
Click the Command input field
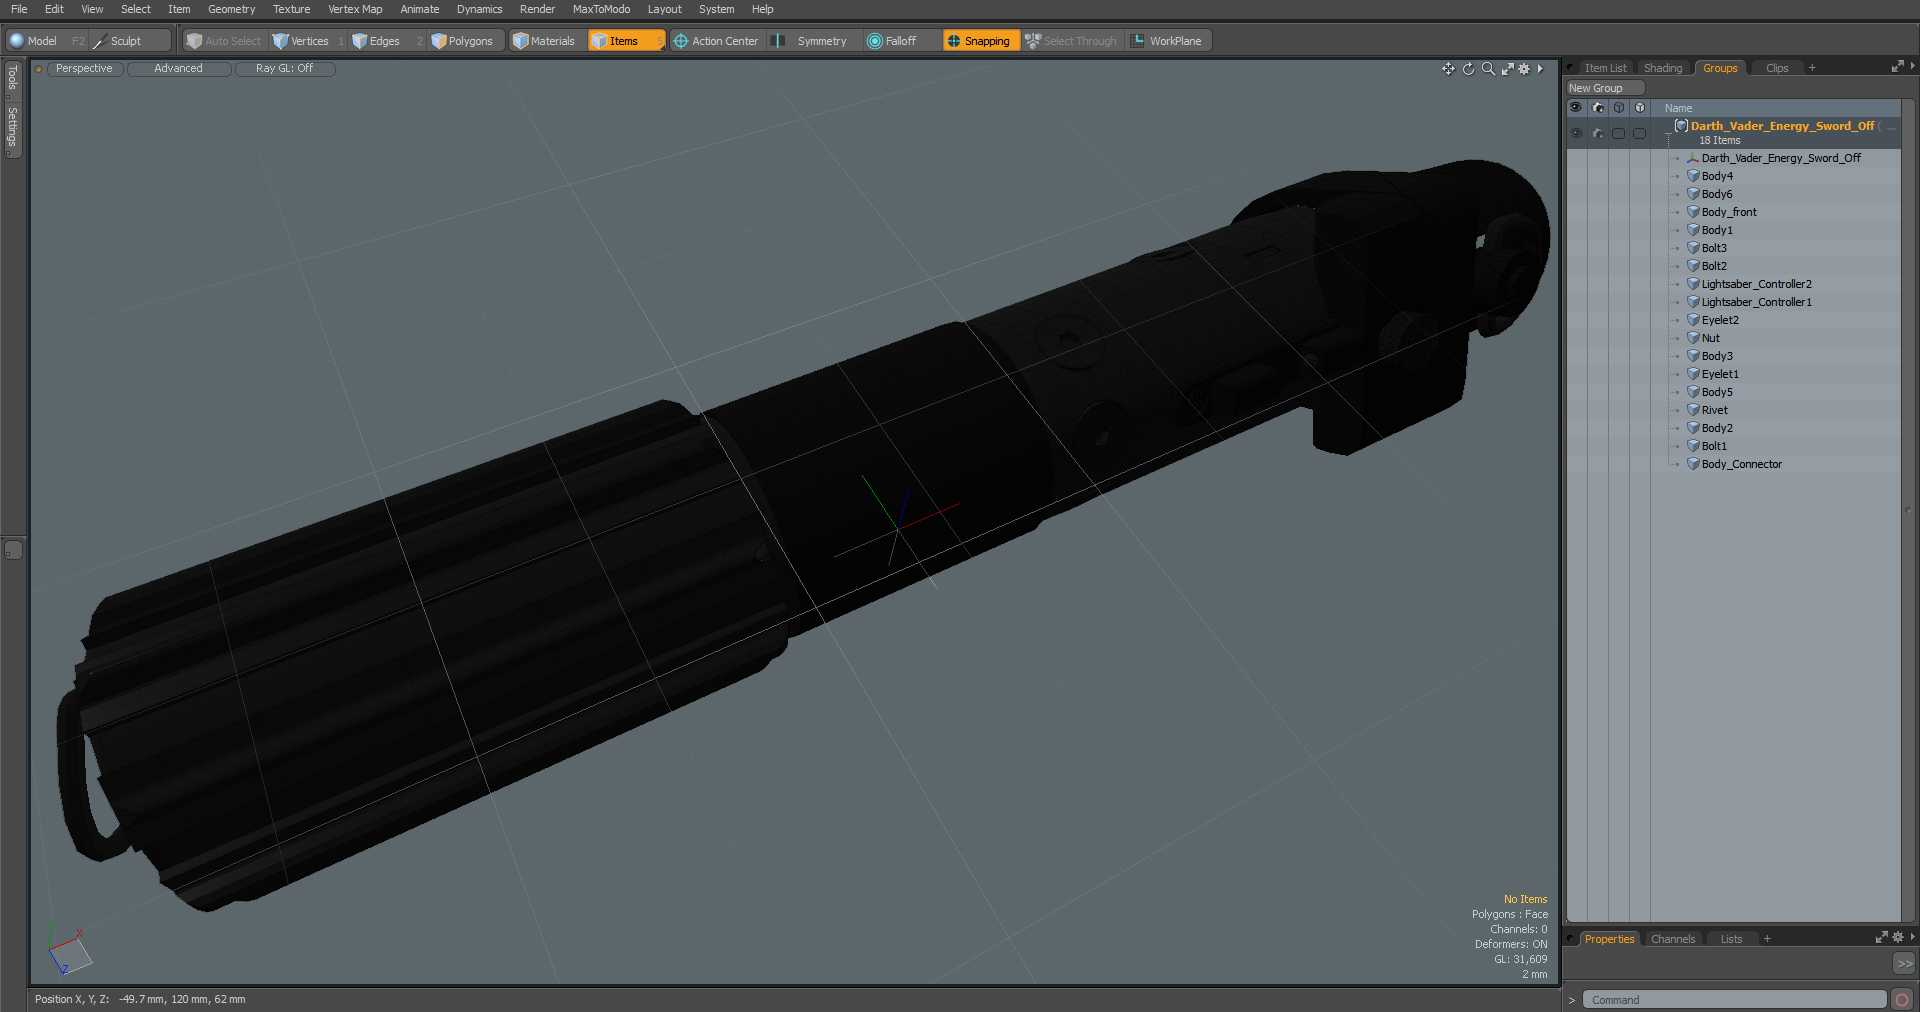pos(1734,1000)
